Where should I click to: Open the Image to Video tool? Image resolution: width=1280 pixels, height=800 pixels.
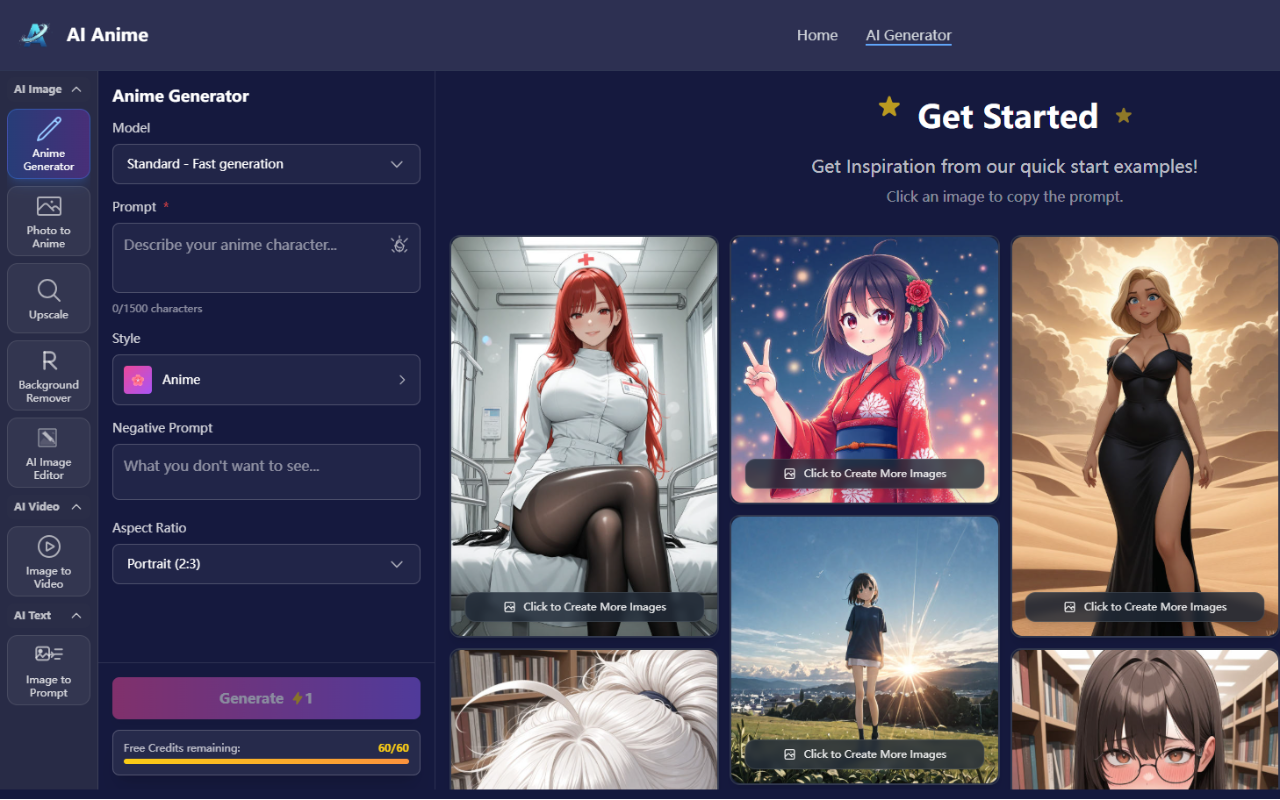click(x=48, y=561)
